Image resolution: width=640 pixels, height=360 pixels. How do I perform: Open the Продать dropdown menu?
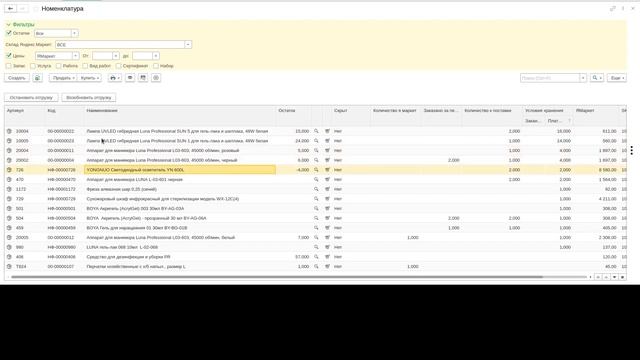click(x=63, y=78)
